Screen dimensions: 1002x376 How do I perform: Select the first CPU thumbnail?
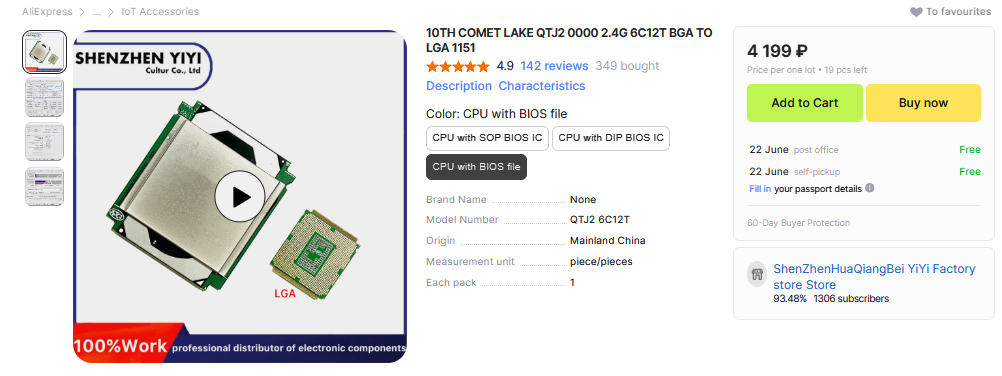[45, 52]
